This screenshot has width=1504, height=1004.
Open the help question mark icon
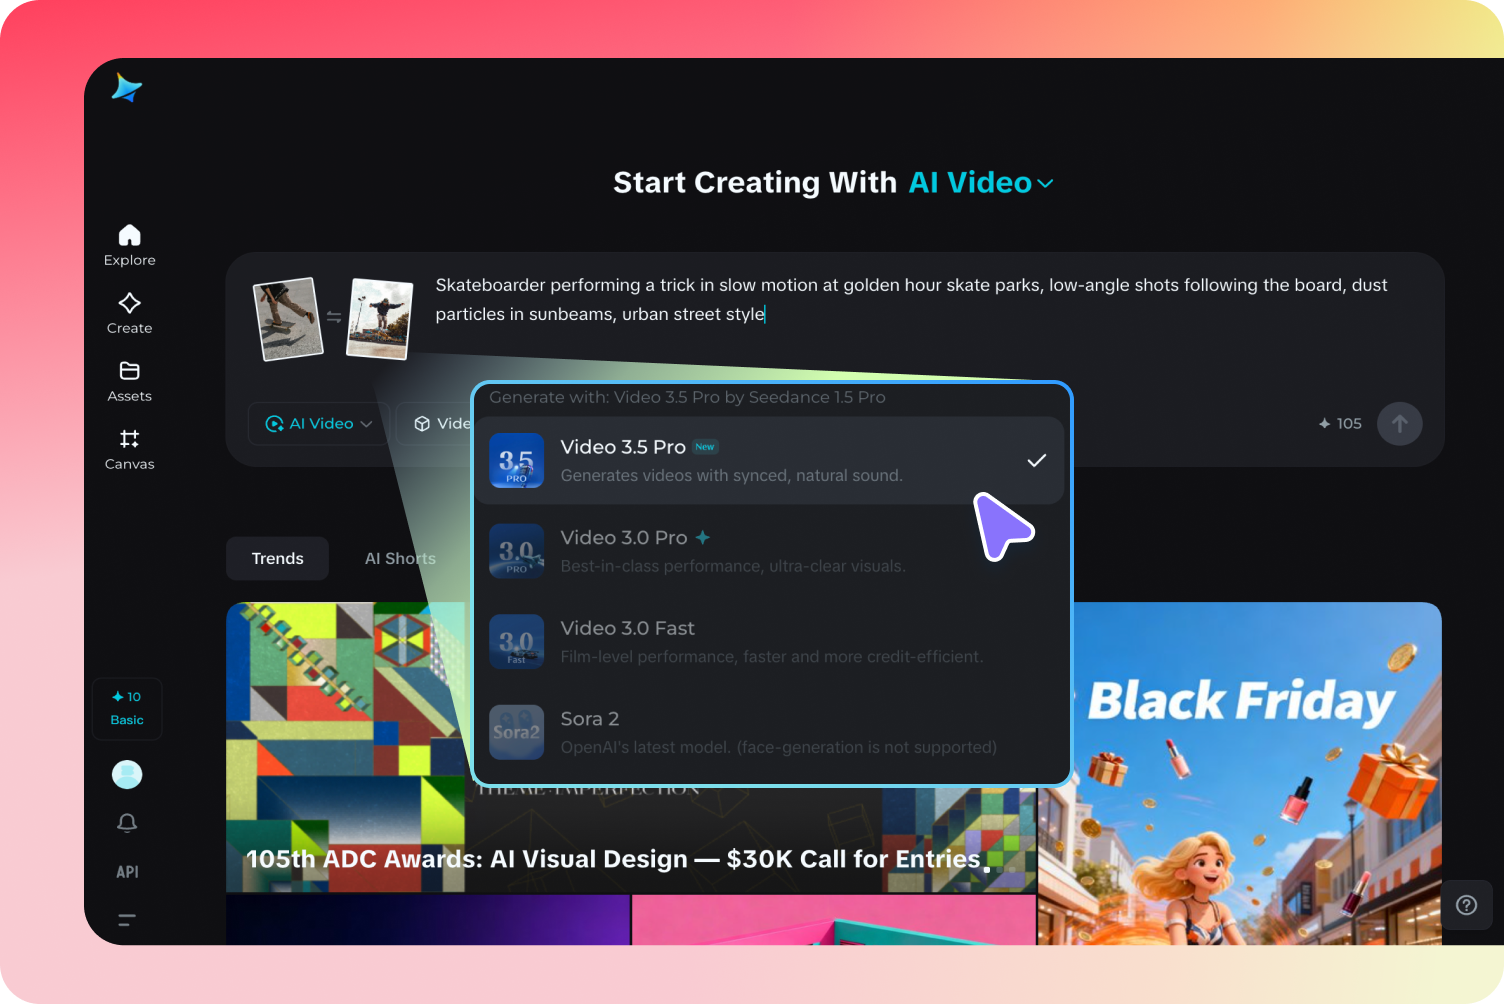pyautogui.click(x=1466, y=904)
